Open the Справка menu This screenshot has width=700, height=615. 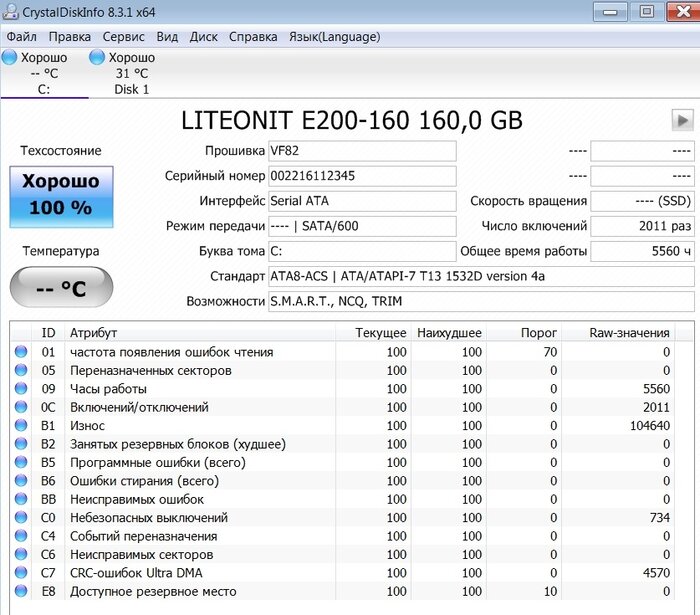[x=253, y=37]
